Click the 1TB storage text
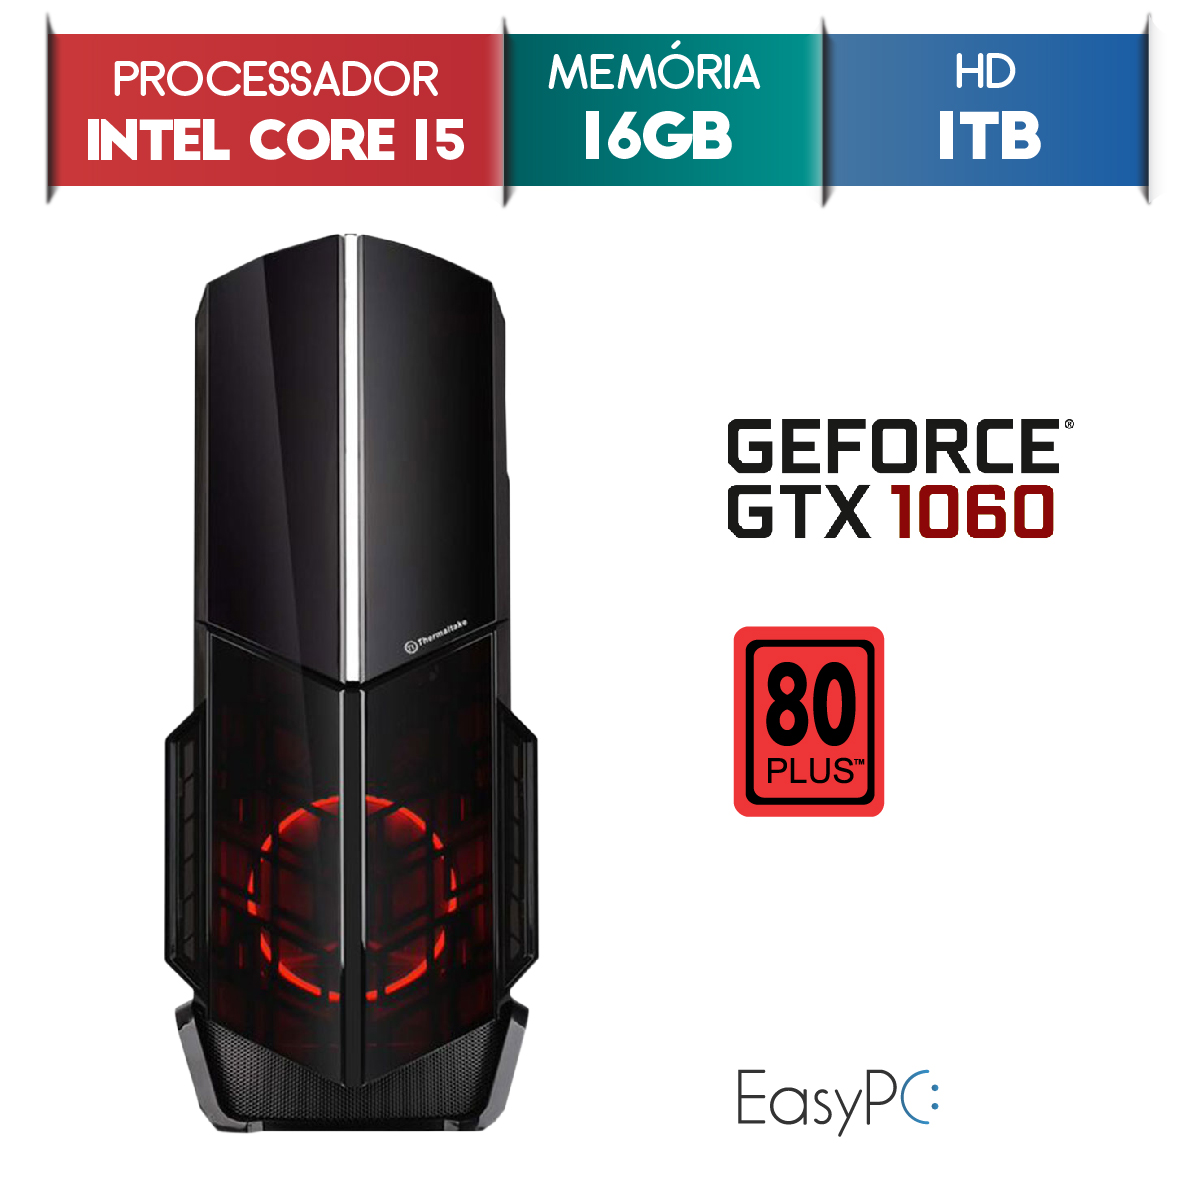 989,136
